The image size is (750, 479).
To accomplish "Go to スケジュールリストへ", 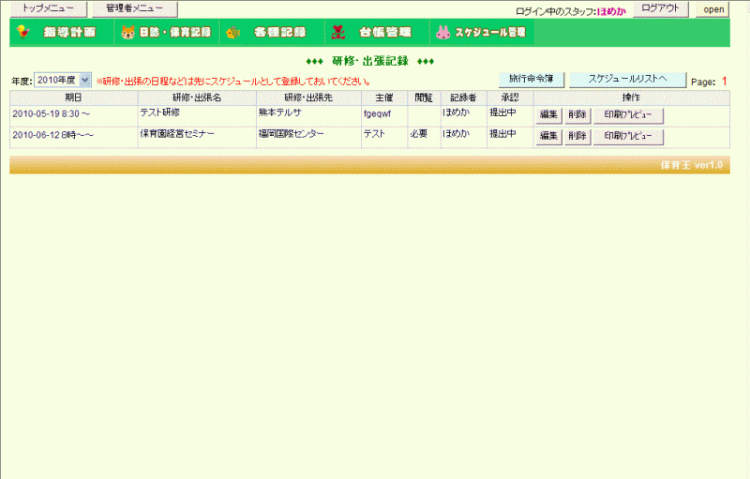I will point(628,79).
